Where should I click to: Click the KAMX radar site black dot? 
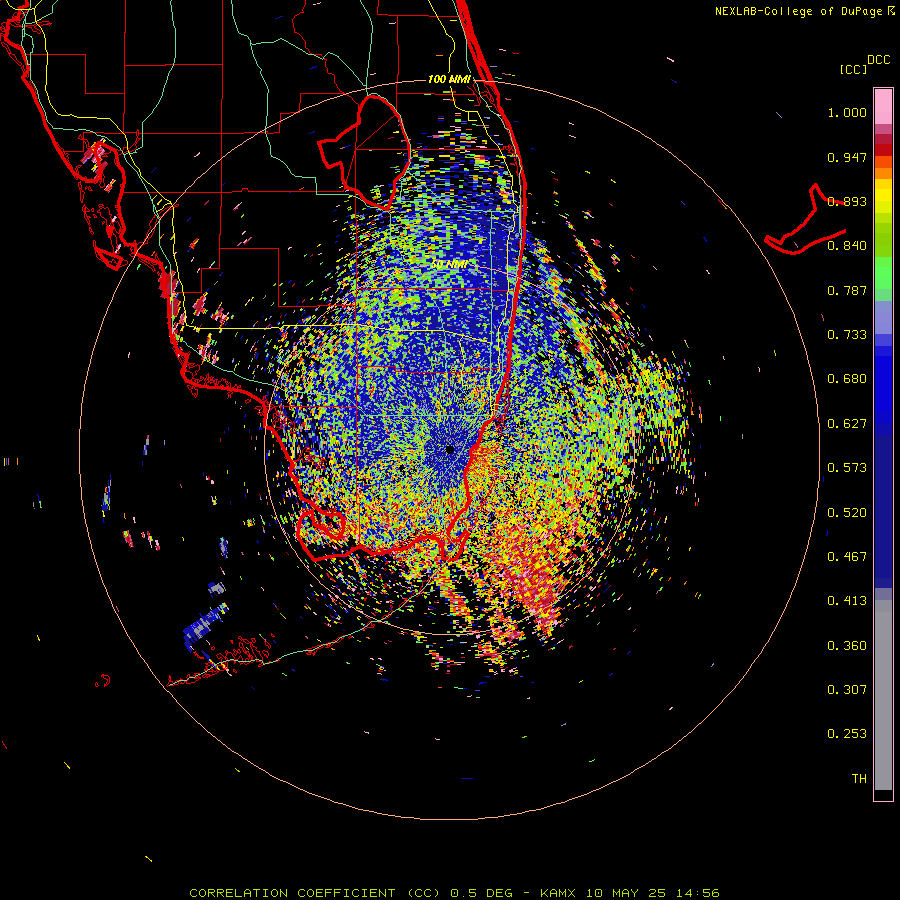(450, 450)
